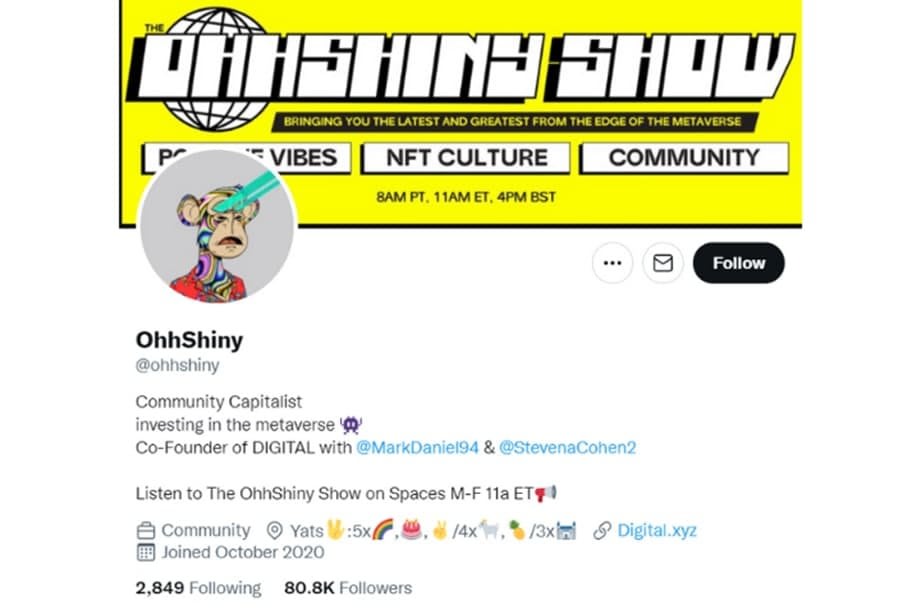The image size is (921, 614).
Task: Click the NFT CULTURE banner label
Action: point(466,157)
